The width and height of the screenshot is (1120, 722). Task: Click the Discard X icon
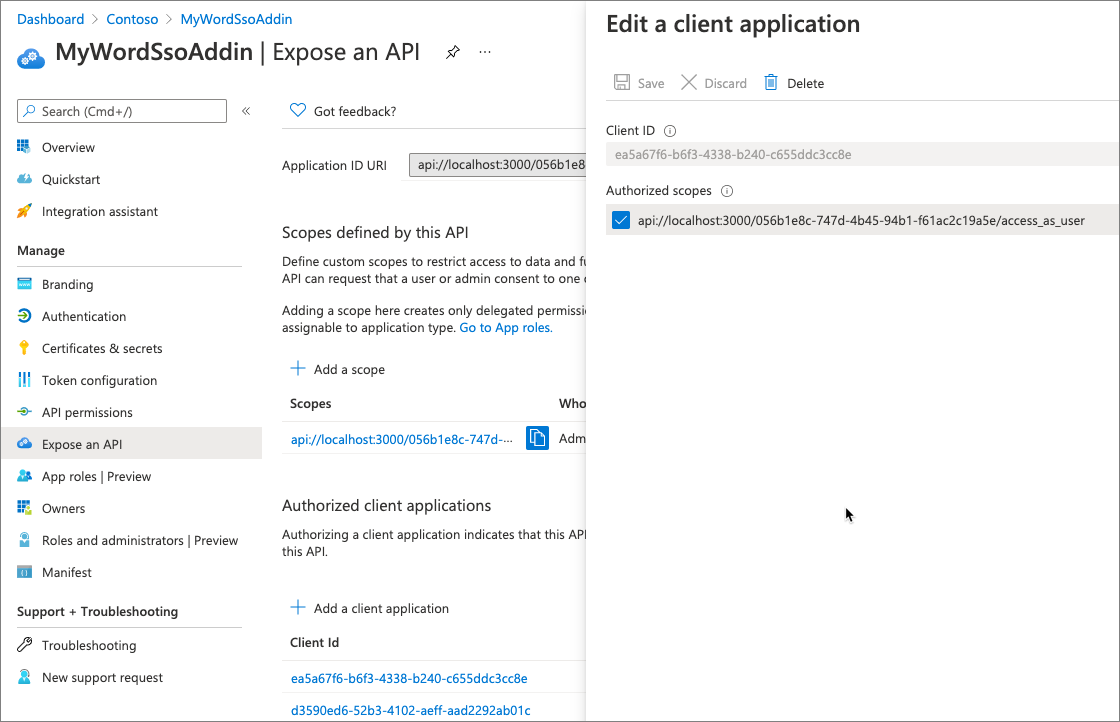pyautogui.click(x=689, y=82)
